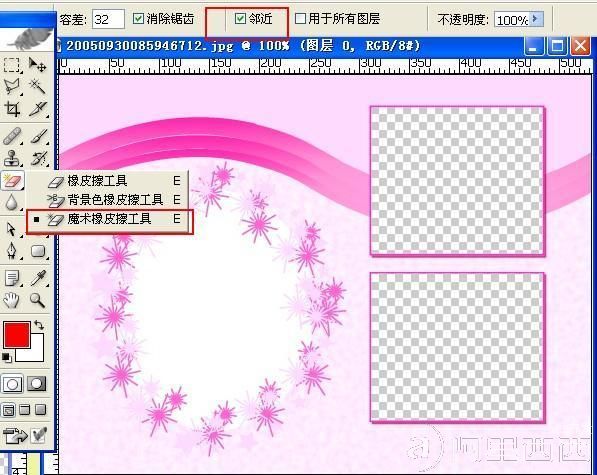Select the Move tool
597x475 pixels.
[38, 65]
